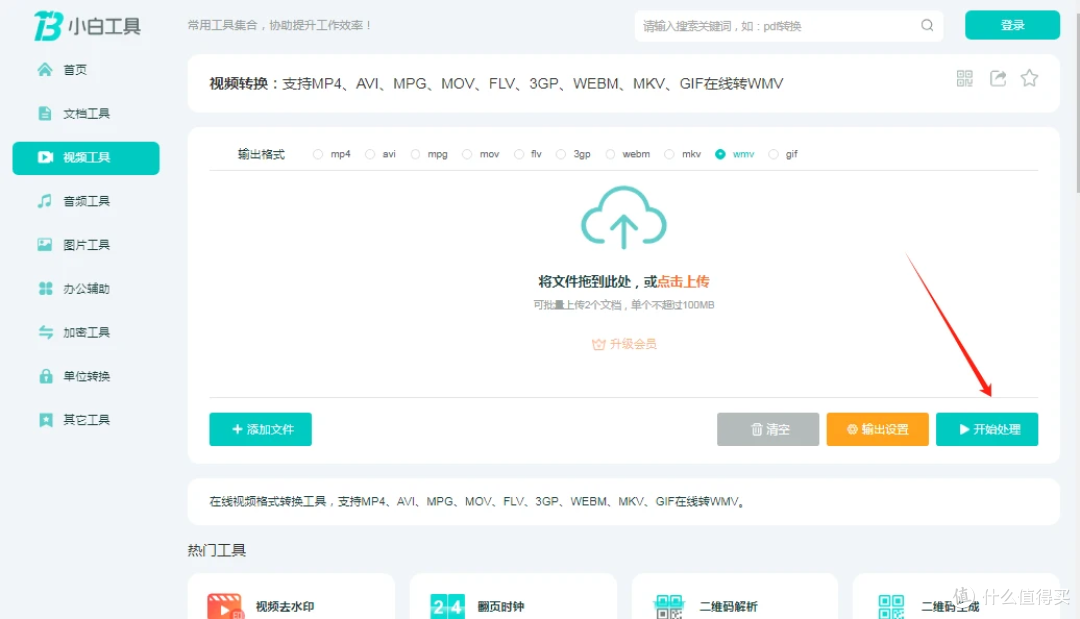Open 办公辅助 in sidebar

86,288
